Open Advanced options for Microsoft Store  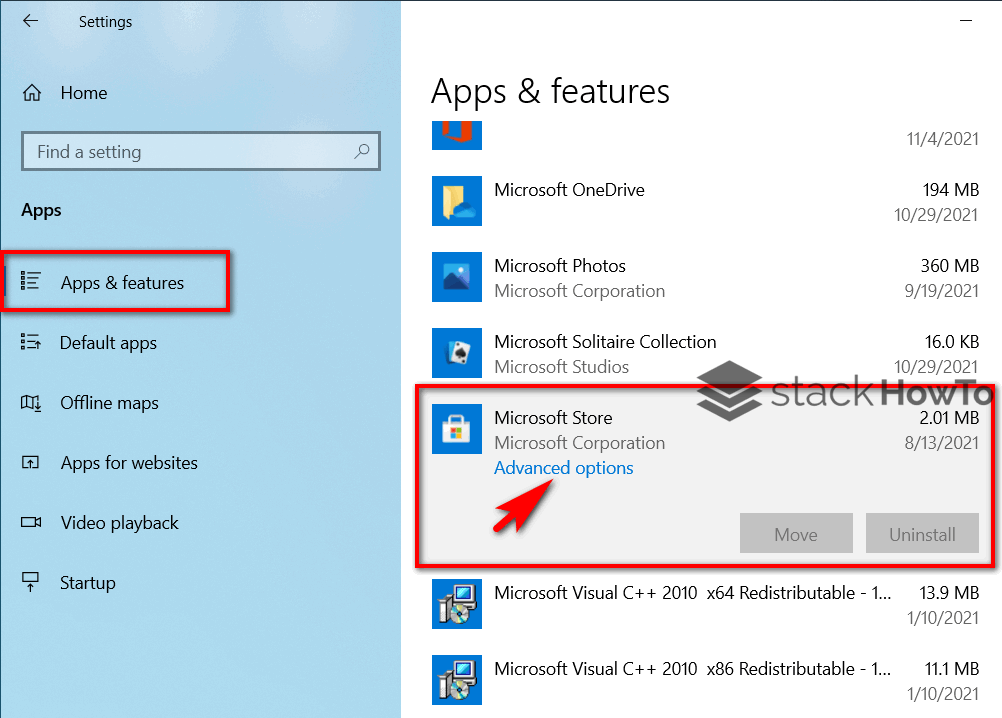(x=564, y=468)
